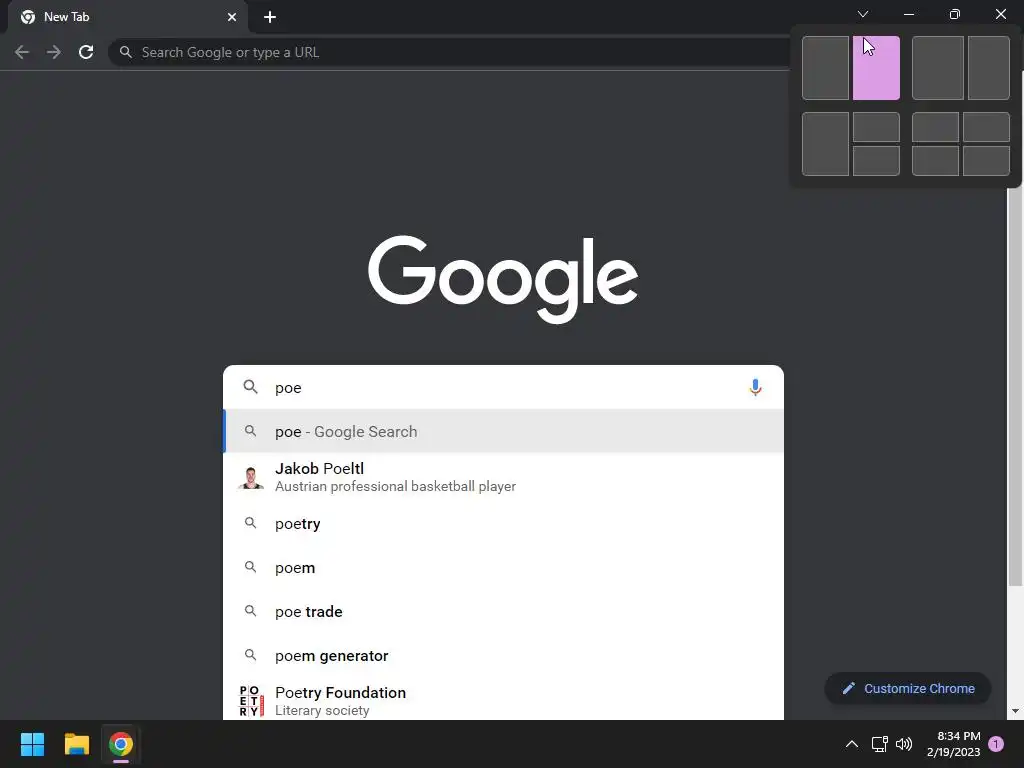Open notification center badge

click(x=996, y=744)
